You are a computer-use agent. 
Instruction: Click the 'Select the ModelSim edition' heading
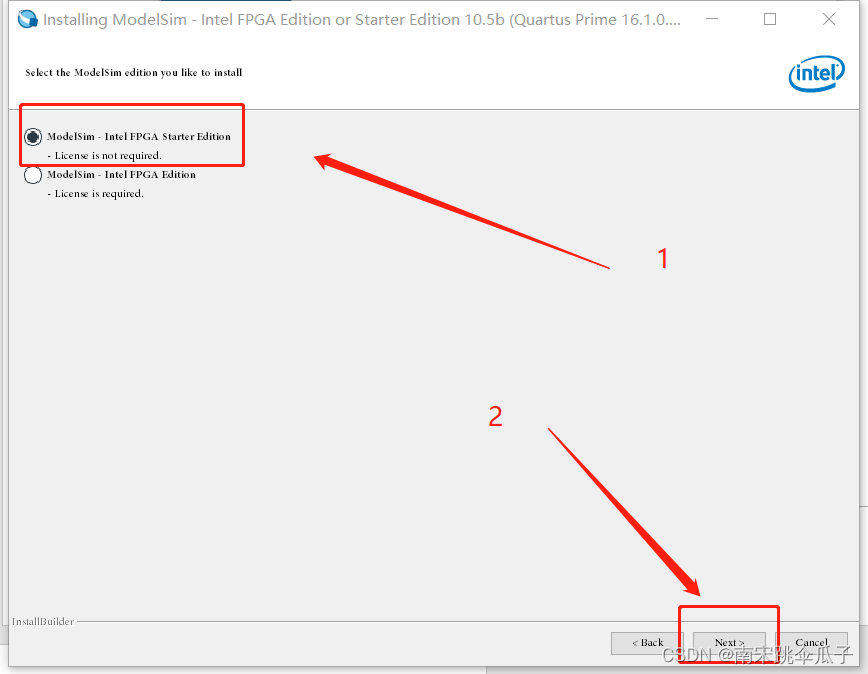tap(133, 72)
